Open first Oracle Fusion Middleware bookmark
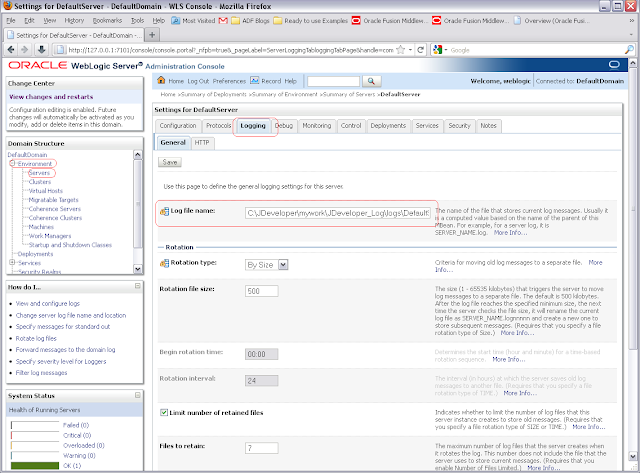Screen dimensions: 640x473 (390, 20)
